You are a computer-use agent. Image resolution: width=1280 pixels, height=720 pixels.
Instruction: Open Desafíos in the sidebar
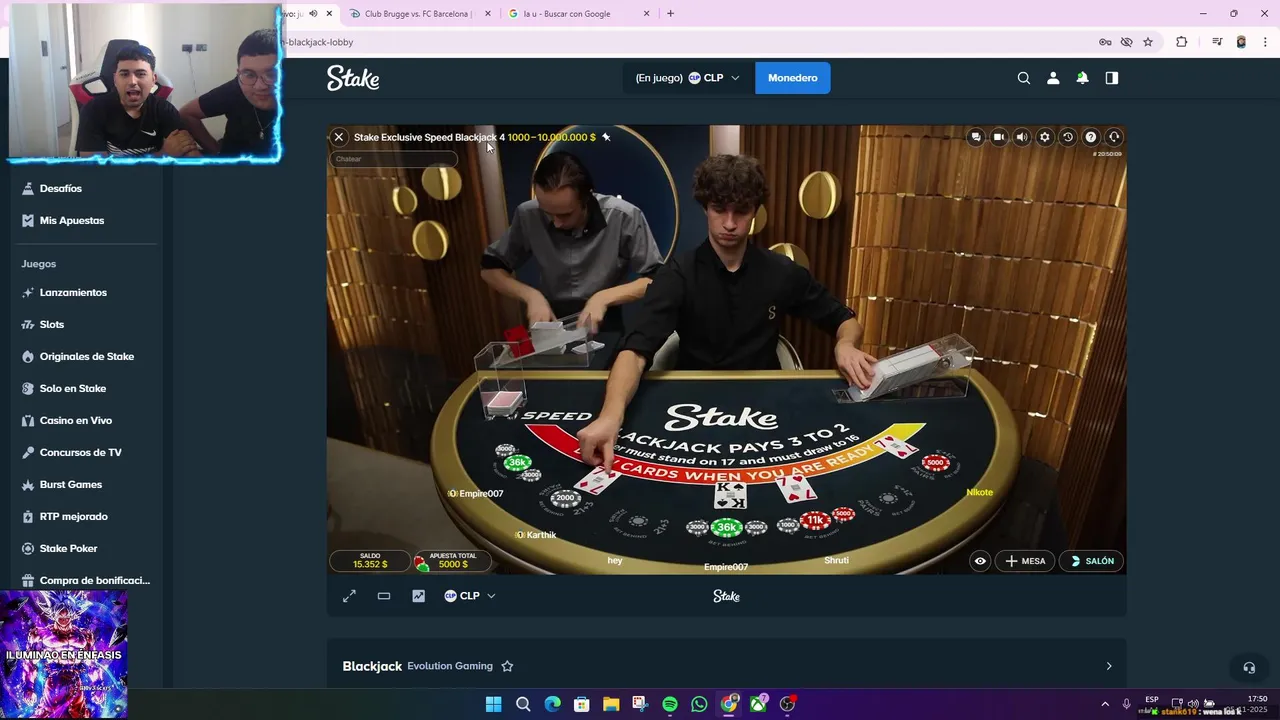pyautogui.click(x=60, y=188)
